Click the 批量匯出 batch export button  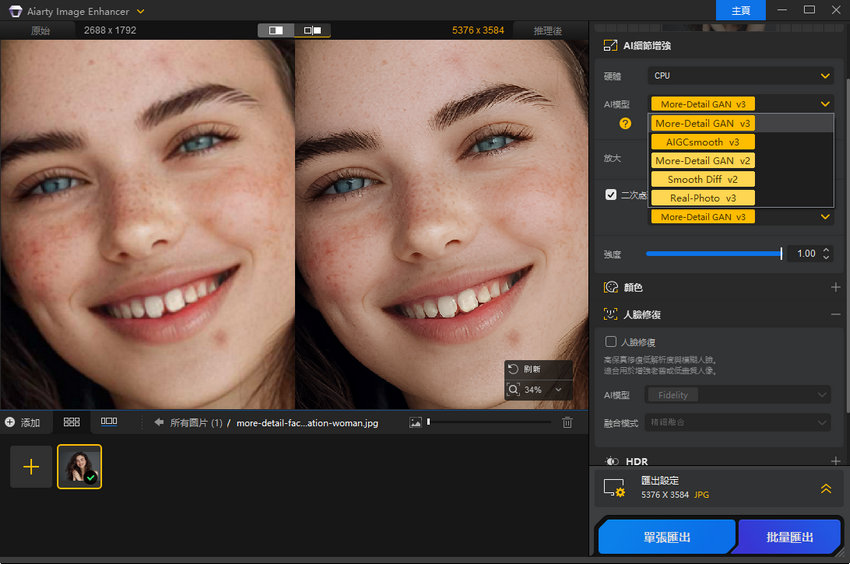point(789,537)
